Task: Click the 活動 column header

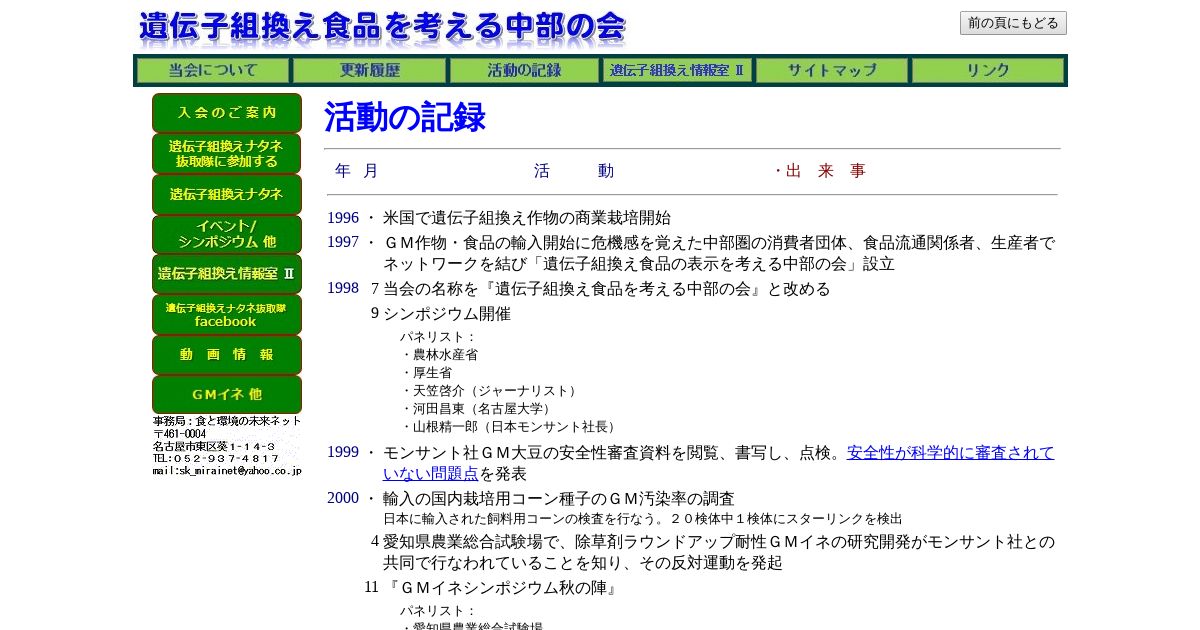Action: pos(574,171)
